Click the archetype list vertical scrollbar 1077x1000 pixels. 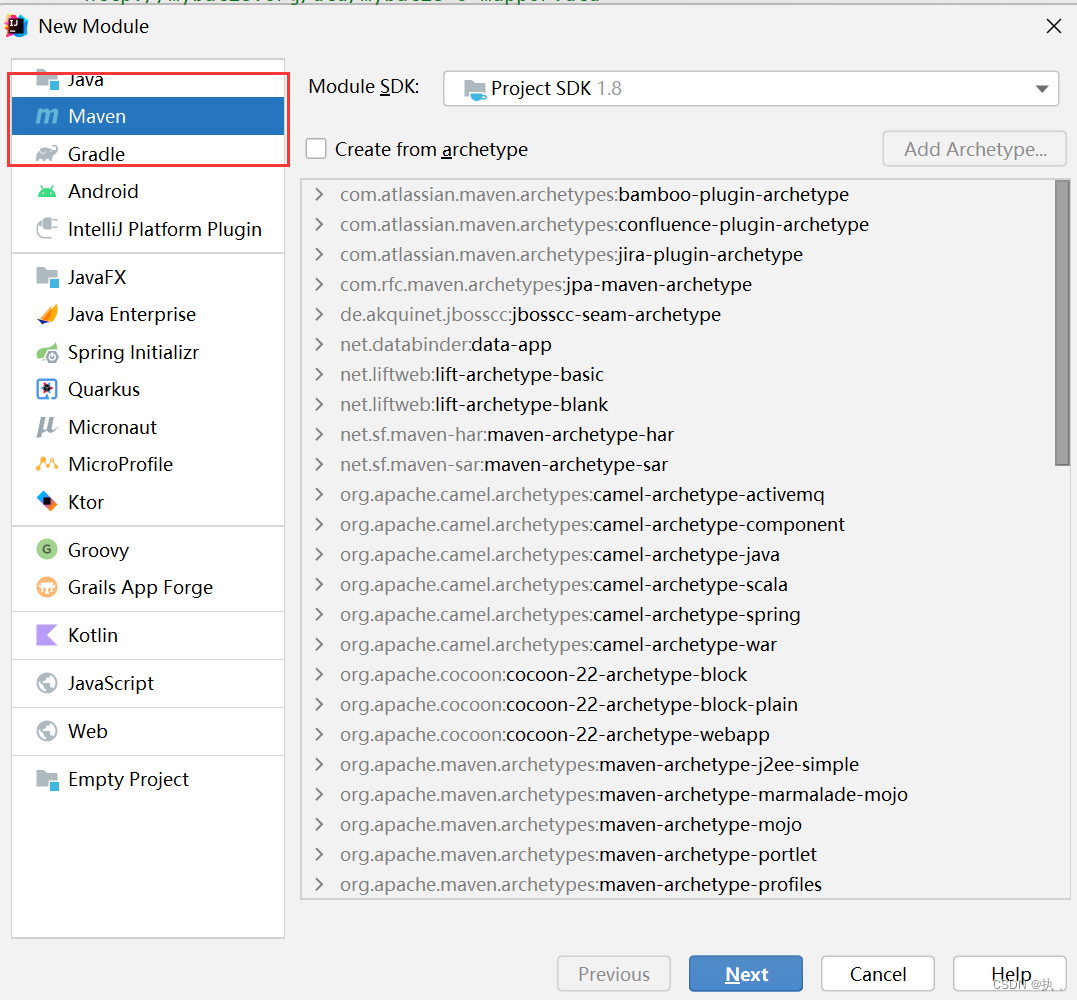(1062, 323)
